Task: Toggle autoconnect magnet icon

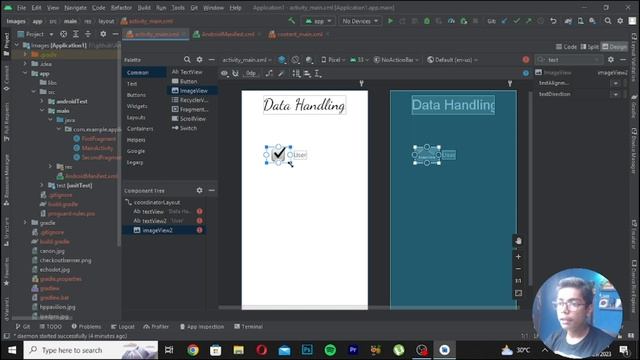Action: pos(236,73)
